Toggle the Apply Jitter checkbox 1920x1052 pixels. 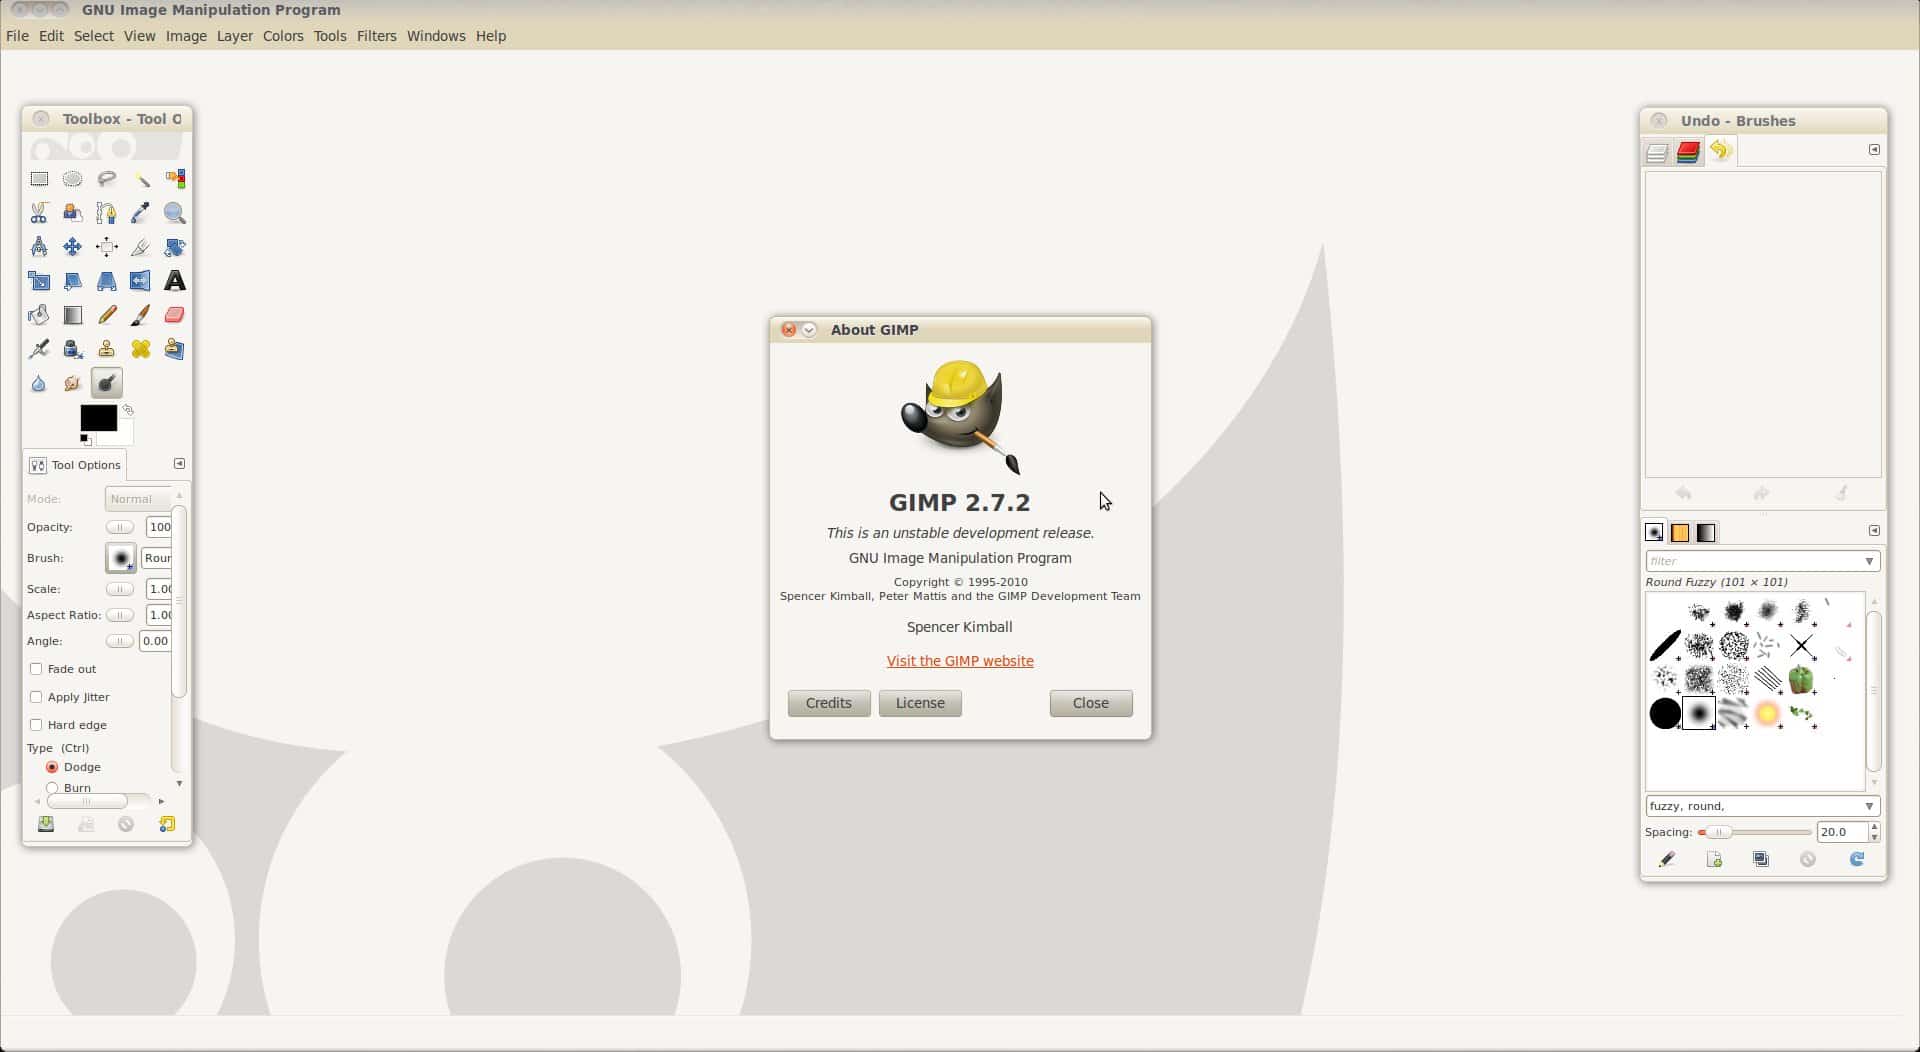point(36,697)
